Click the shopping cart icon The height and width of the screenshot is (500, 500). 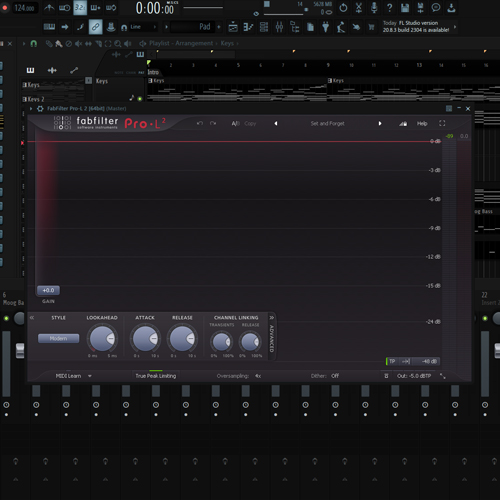coord(371,27)
